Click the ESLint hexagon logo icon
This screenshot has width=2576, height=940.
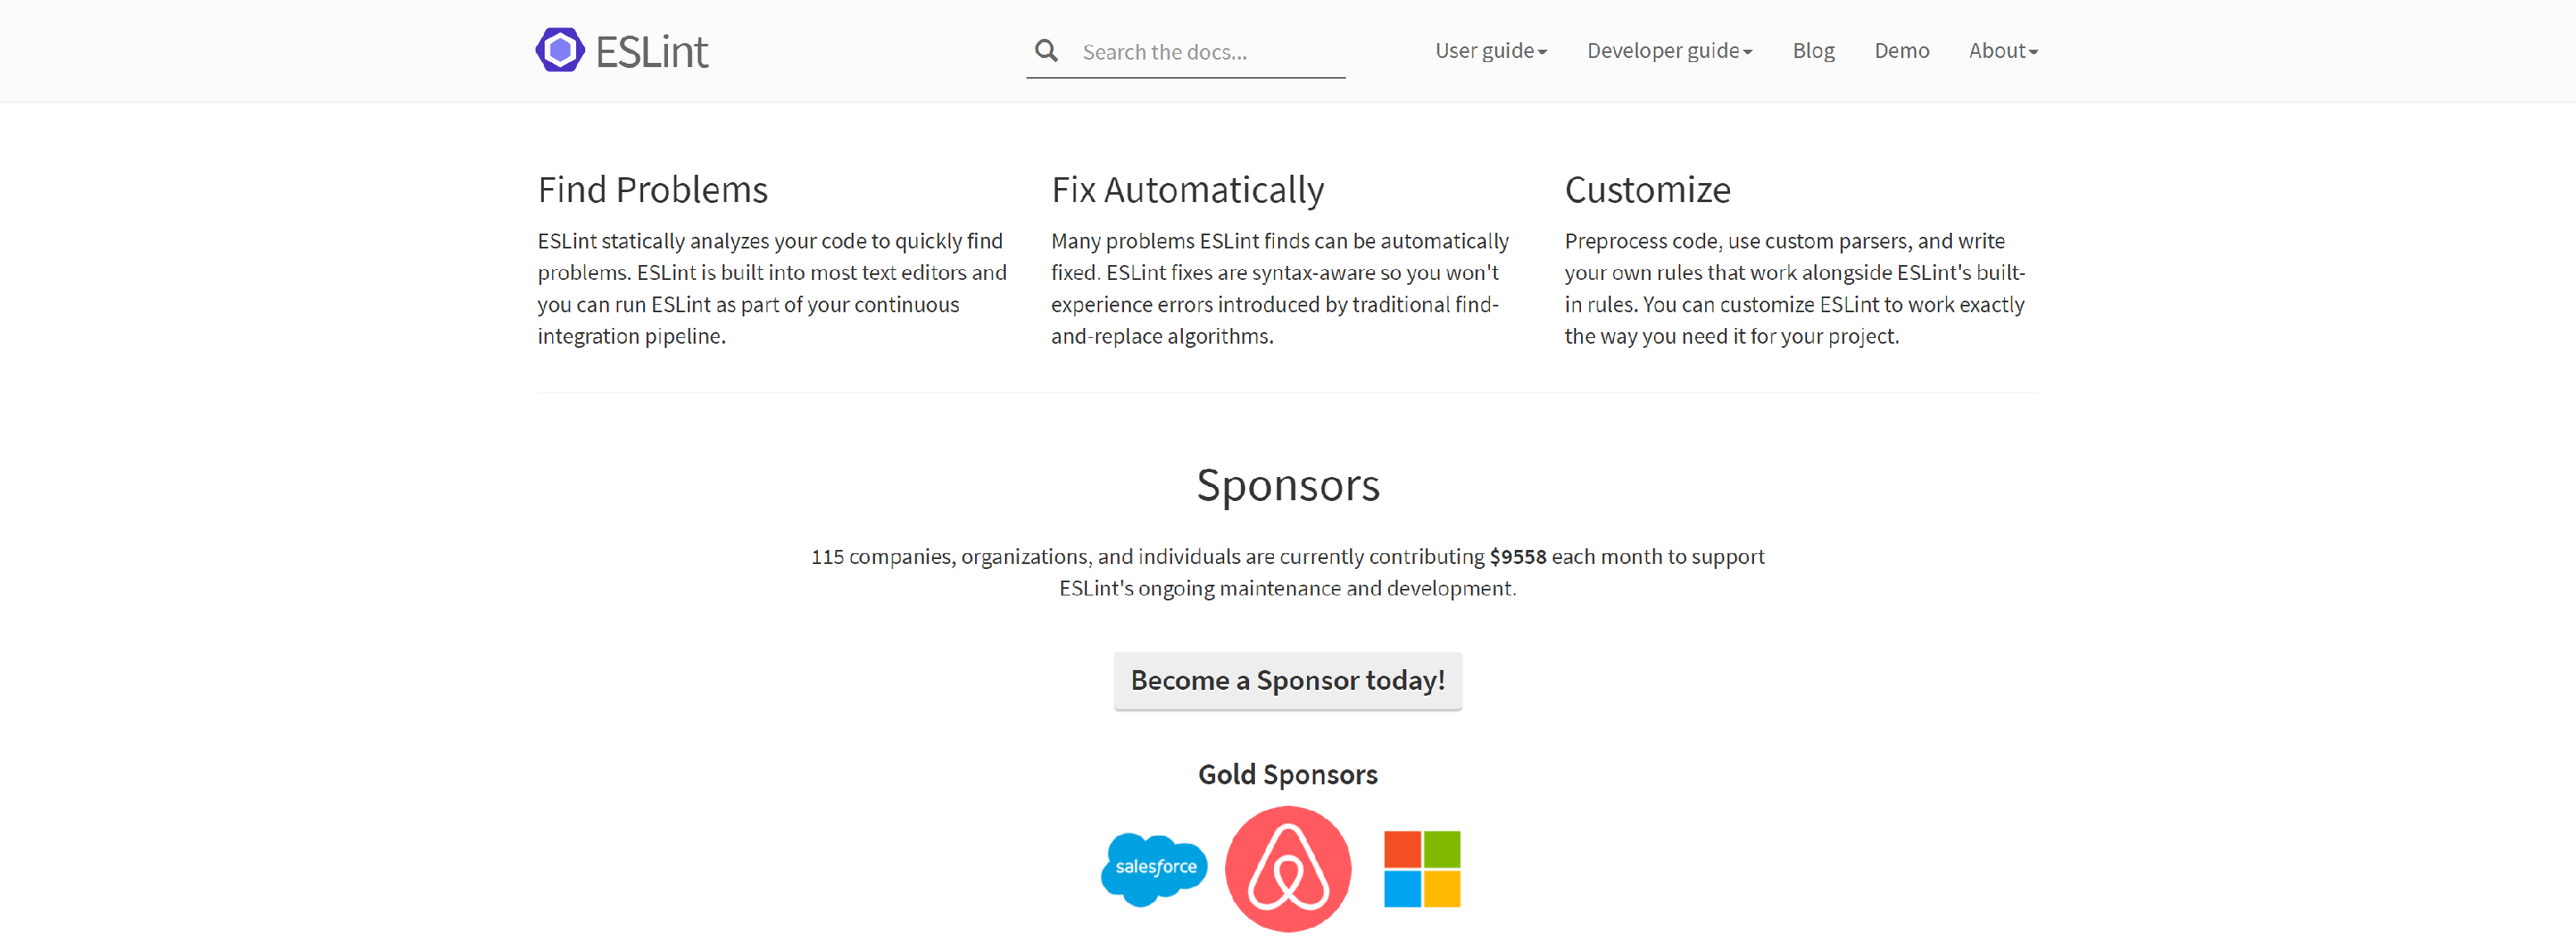[560, 50]
